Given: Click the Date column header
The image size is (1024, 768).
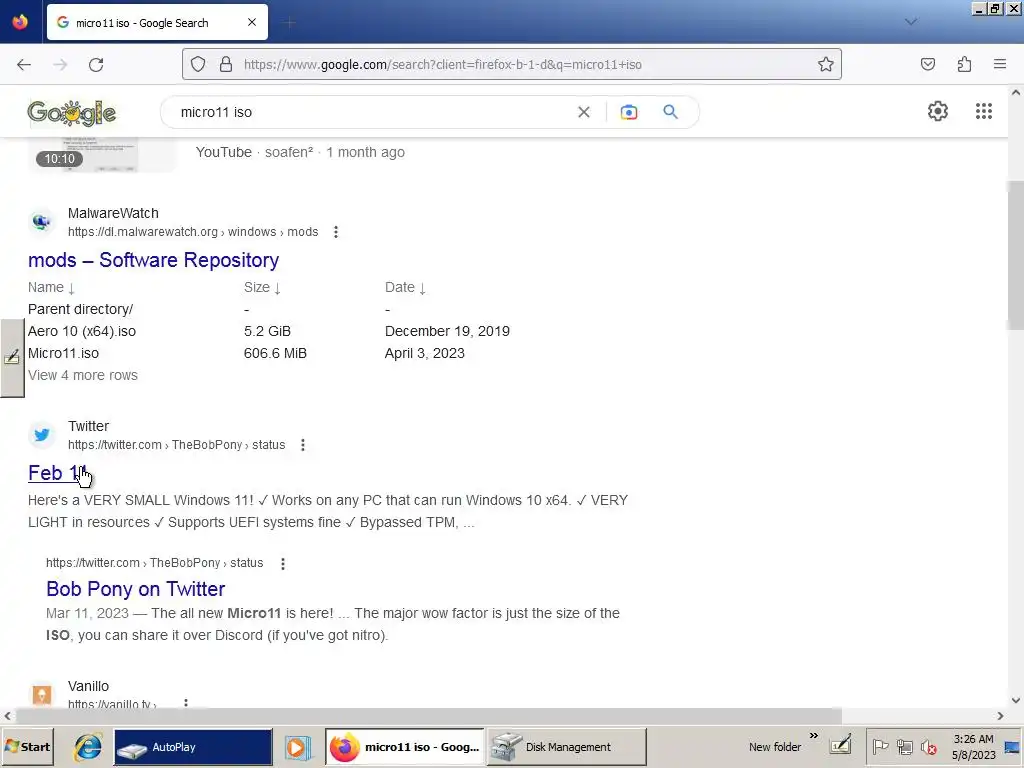Looking at the screenshot, I should pyautogui.click(x=405, y=287).
